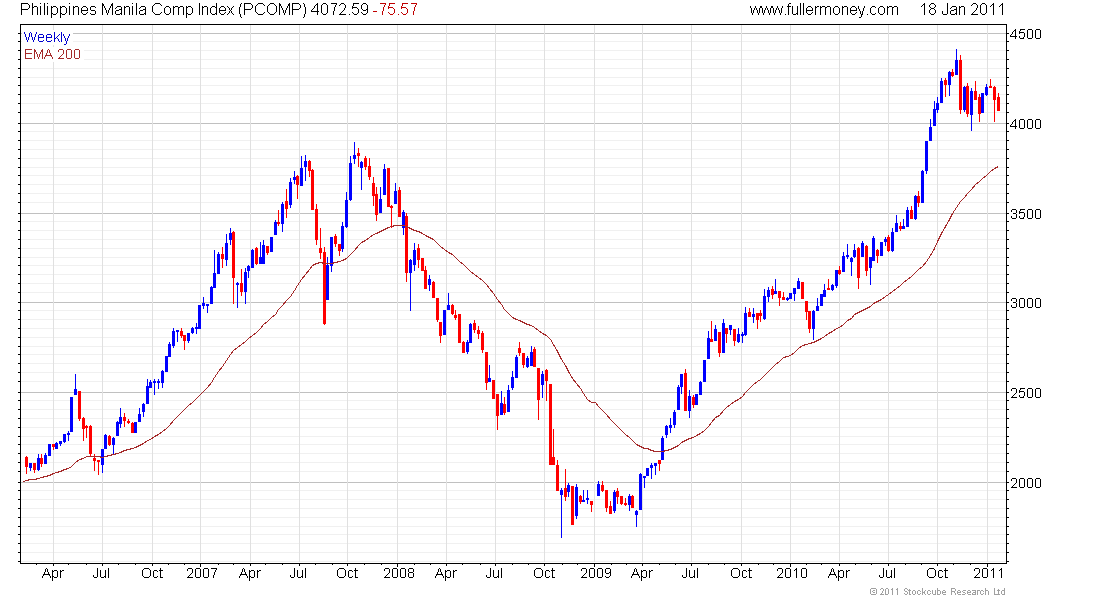Click the date '18 Jan 2011'
This screenshot has height=600, width=1100.
tap(962, 10)
